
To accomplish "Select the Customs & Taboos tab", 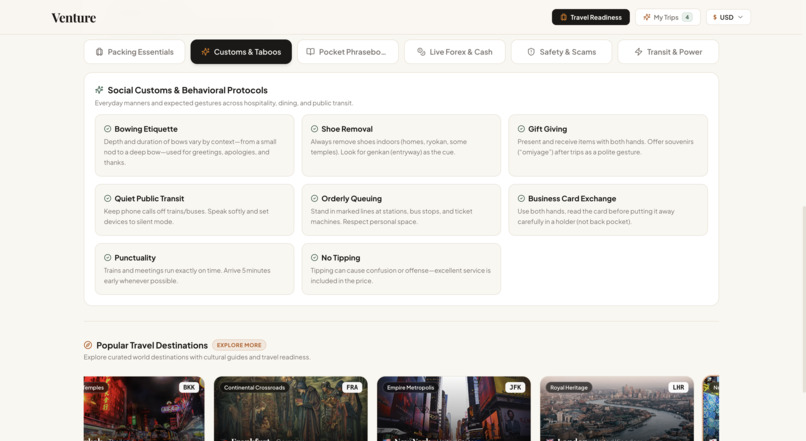I will (x=241, y=52).
